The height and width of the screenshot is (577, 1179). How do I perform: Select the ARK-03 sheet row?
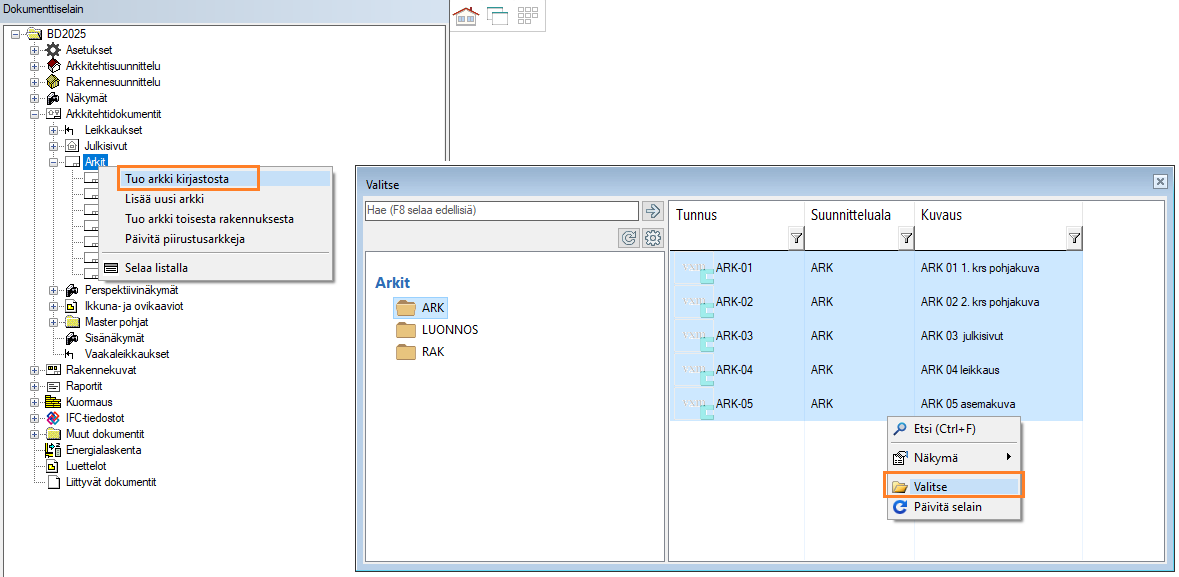click(734, 336)
